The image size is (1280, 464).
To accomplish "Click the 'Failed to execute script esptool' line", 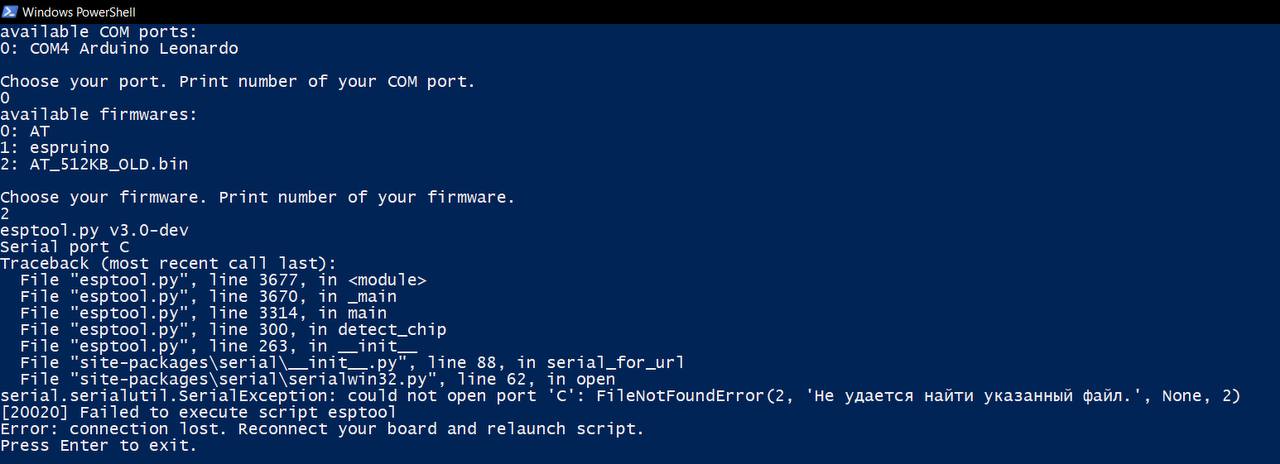I will (x=198, y=412).
